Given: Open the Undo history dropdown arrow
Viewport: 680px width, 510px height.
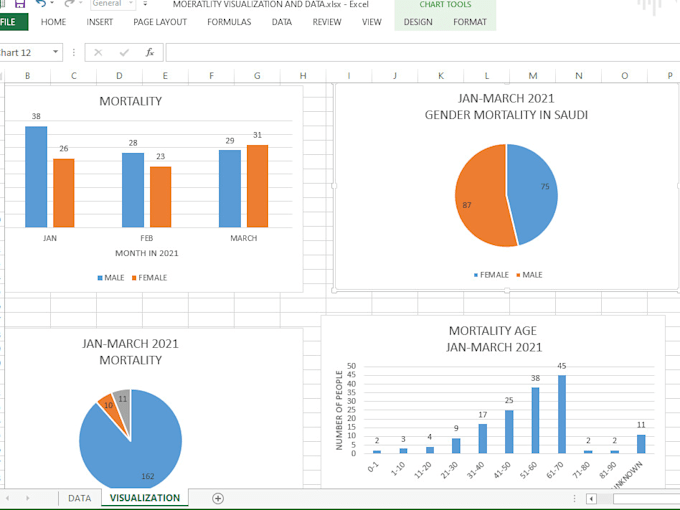Looking at the screenshot, I should 52,3.
